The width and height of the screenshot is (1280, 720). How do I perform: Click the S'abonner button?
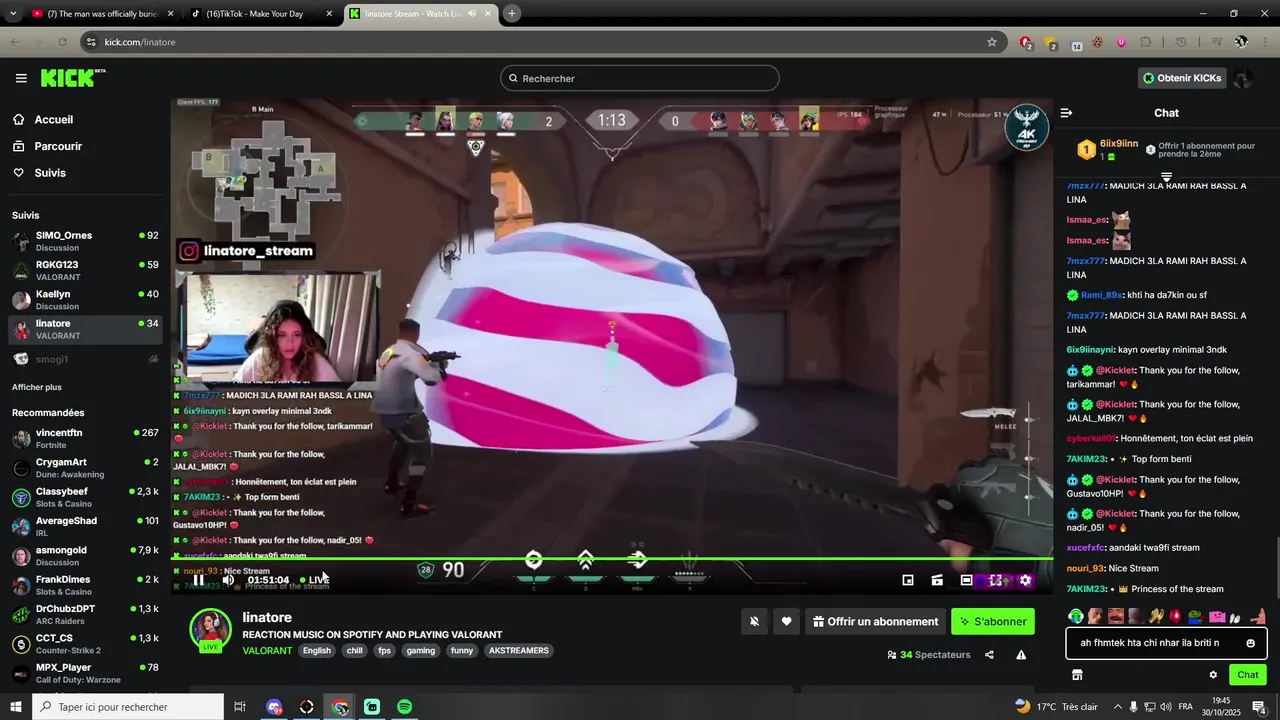click(x=993, y=622)
